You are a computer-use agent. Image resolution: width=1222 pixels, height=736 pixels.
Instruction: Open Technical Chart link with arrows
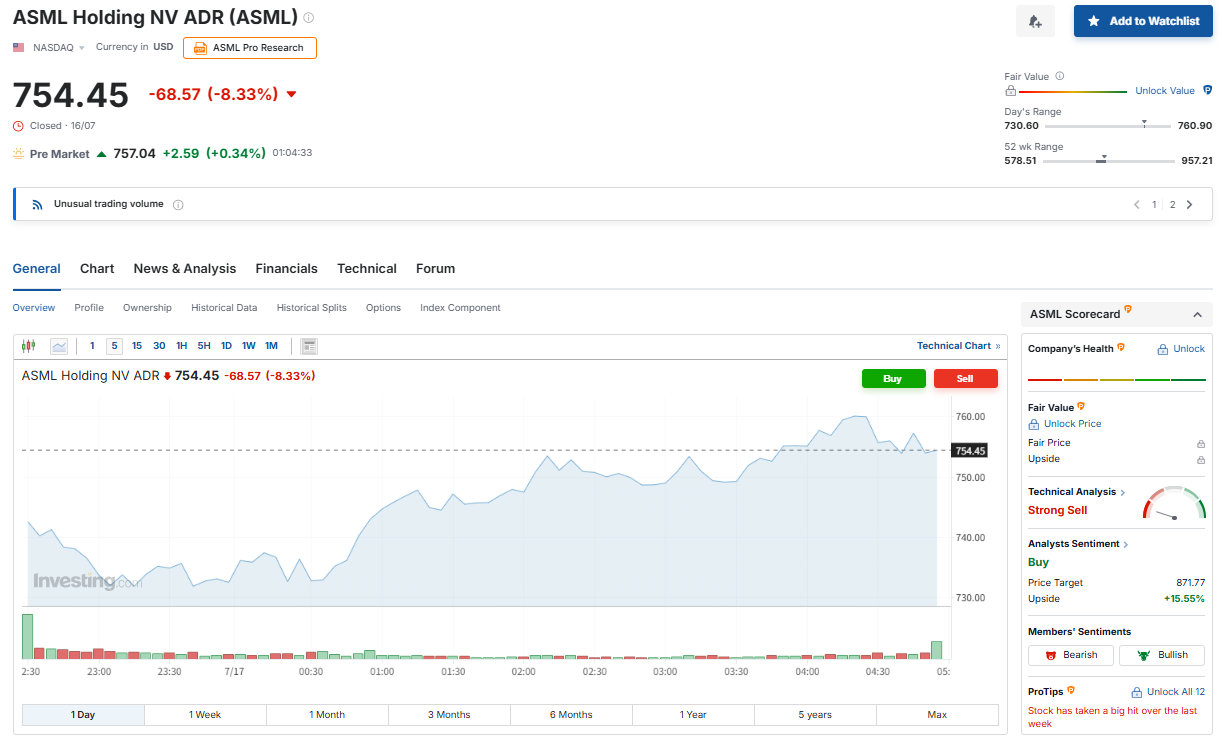(958, 346)
